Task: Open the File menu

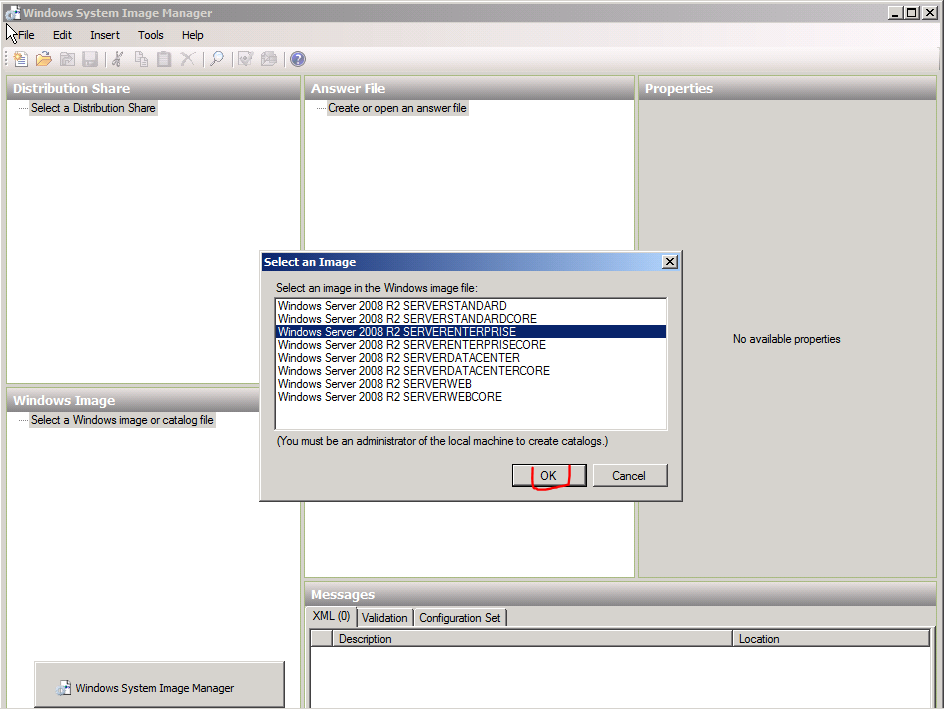Action: coord(26,35)
